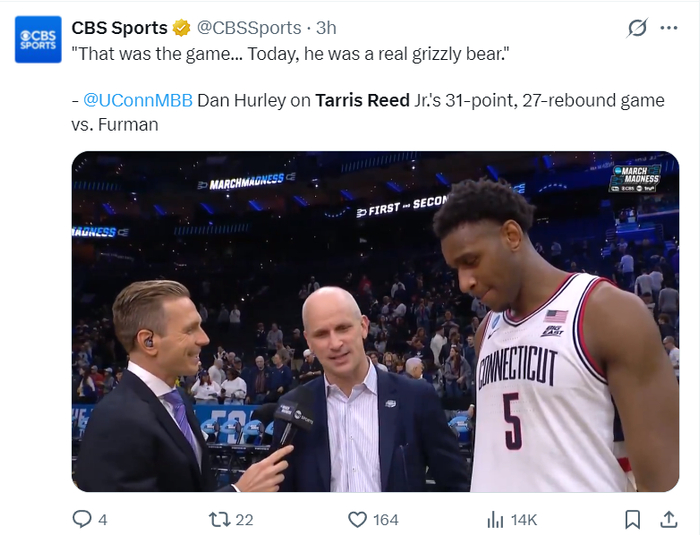
Task: Click the repost arrows icon
Action: coord(219,519)
